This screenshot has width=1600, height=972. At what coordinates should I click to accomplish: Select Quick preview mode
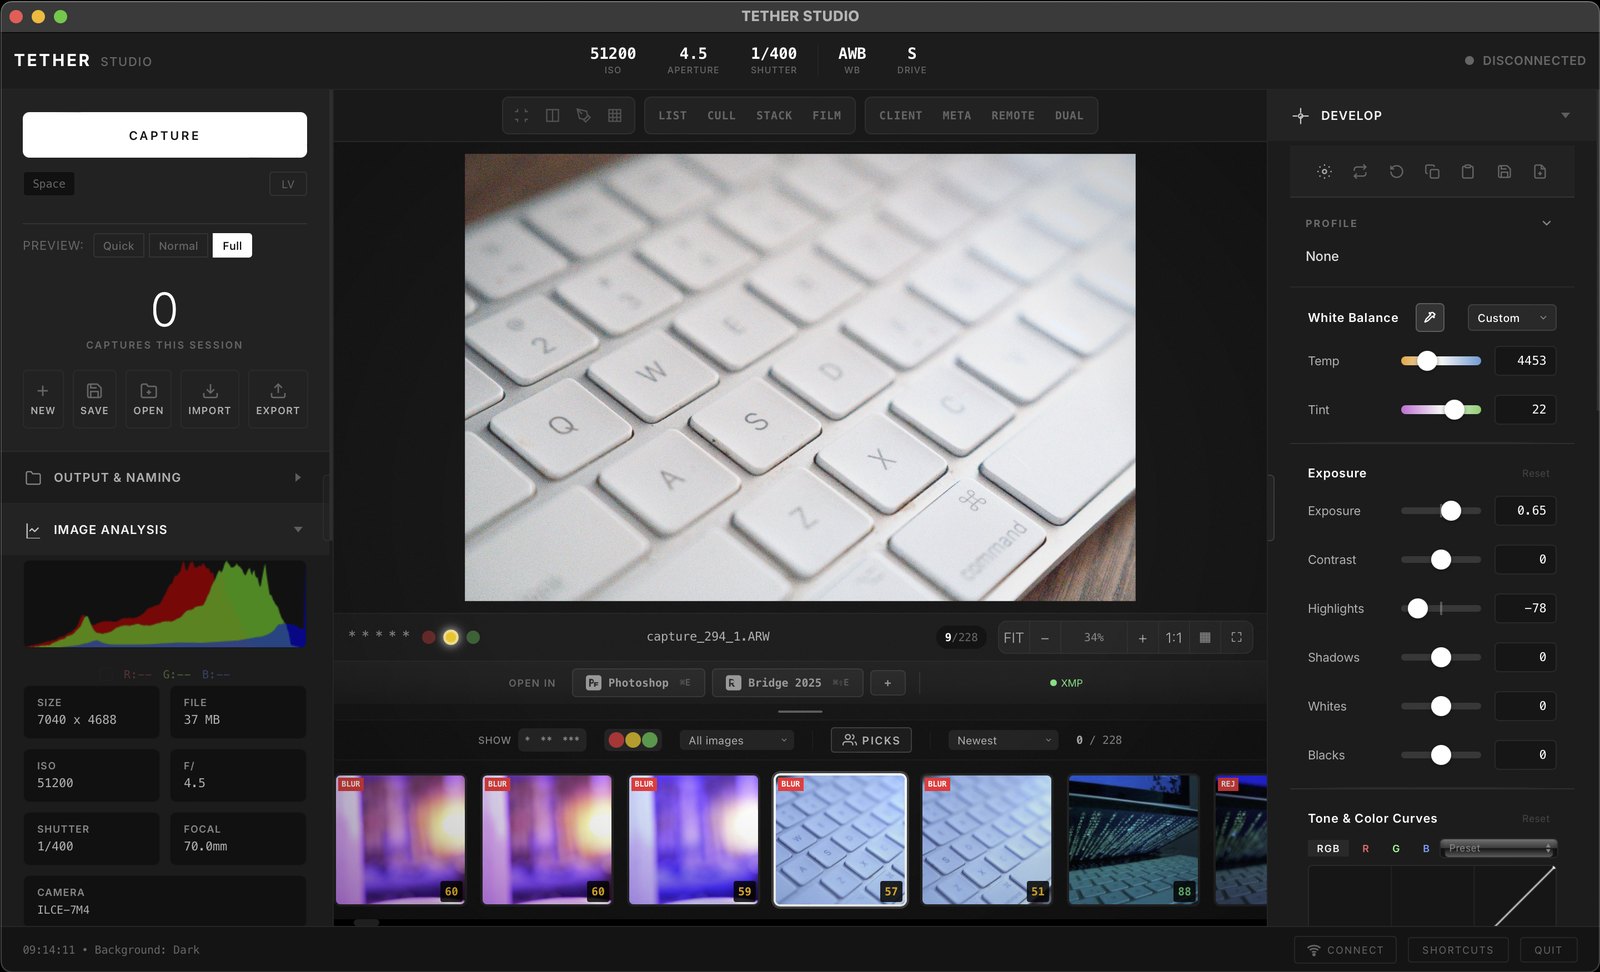(118, 246)
